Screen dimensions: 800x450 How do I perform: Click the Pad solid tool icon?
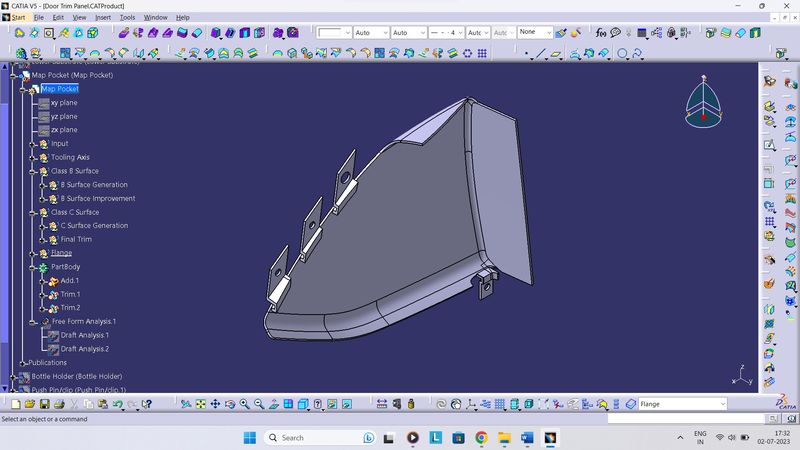[x=215, y=33]
